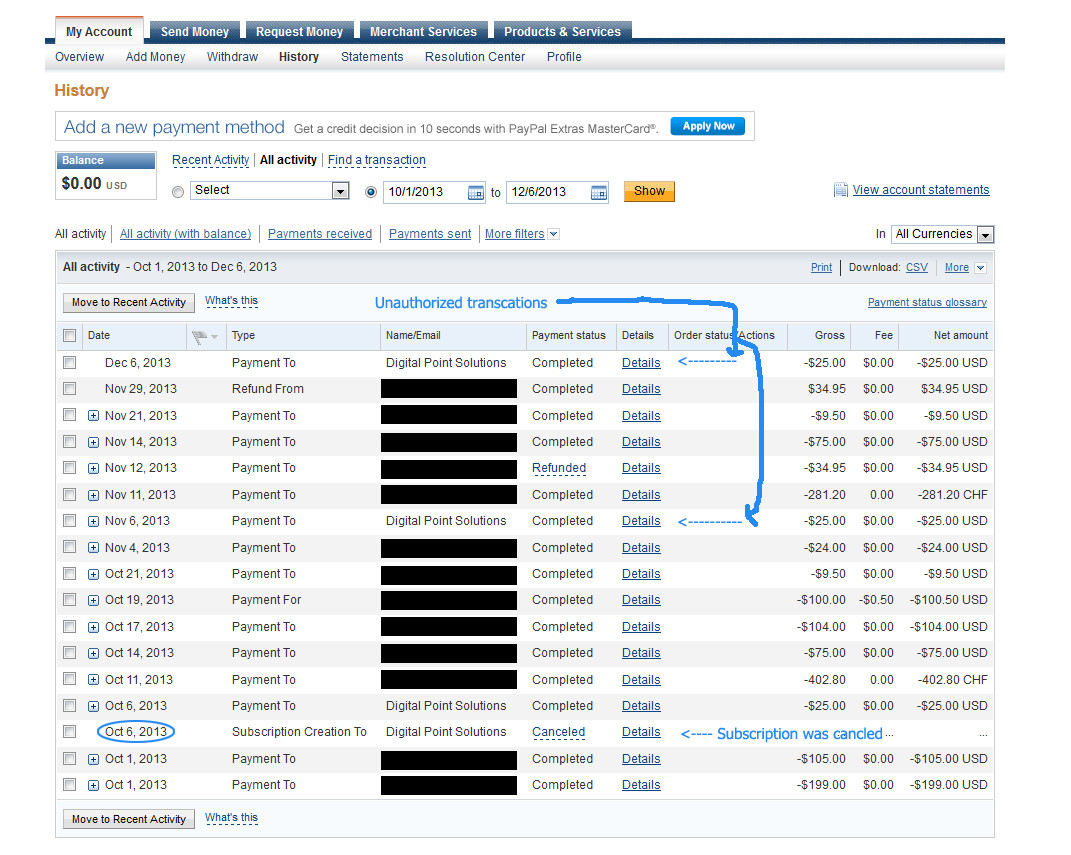Click top Move to Recent Activity button
This screenshot has width=1071, height=855.
point(128,303)
